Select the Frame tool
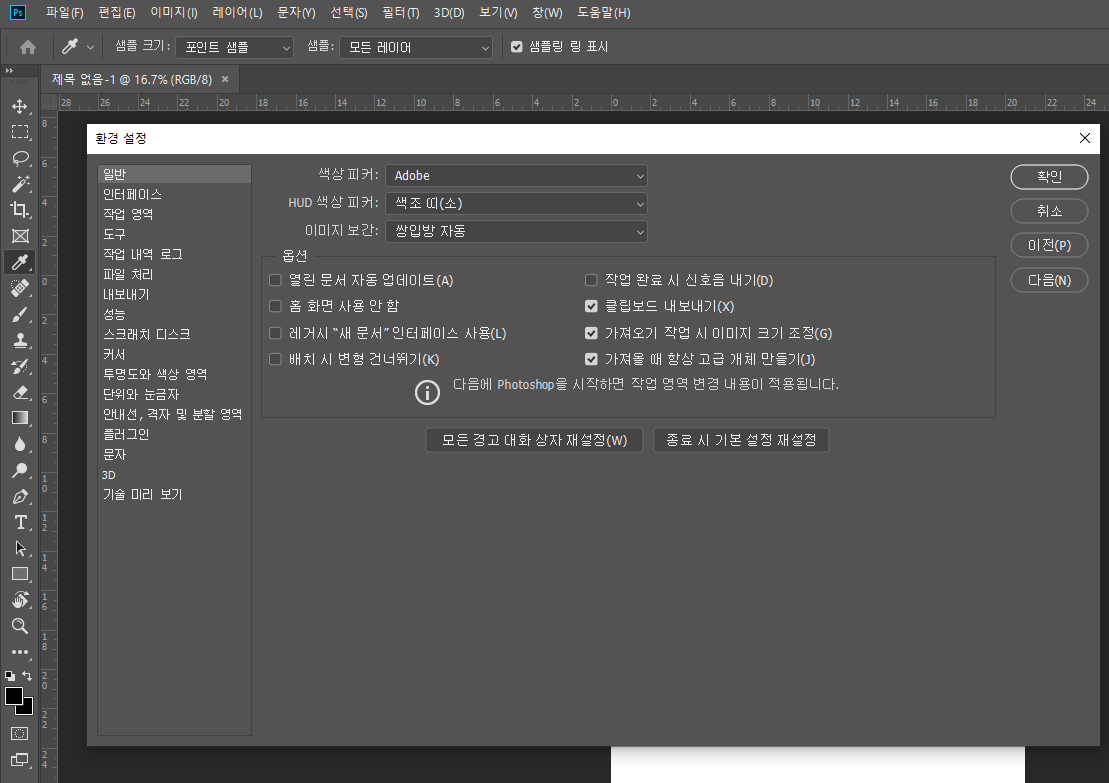This screenshot has width=1109, height=783. pyautogui.click(x=20, y=236)
